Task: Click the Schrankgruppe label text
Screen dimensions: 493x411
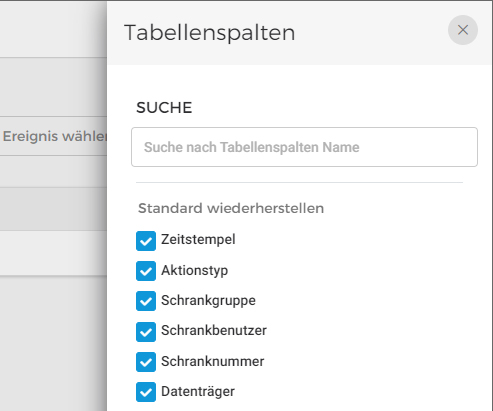Action: (208, 301)
